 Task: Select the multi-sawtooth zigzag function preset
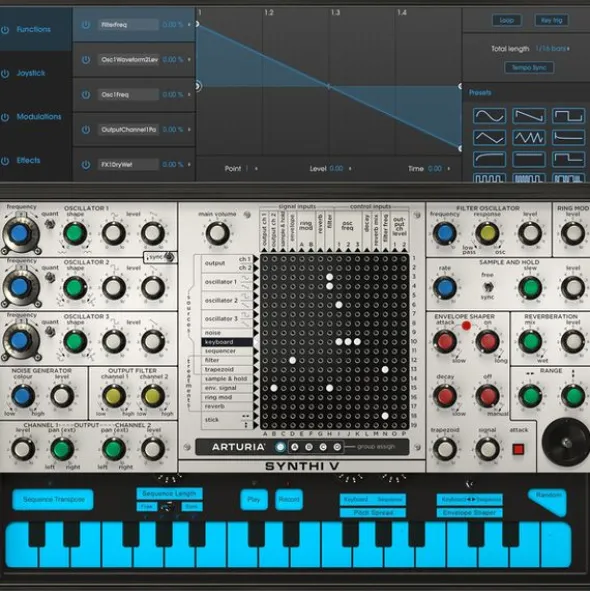click(x=529, y=138)
